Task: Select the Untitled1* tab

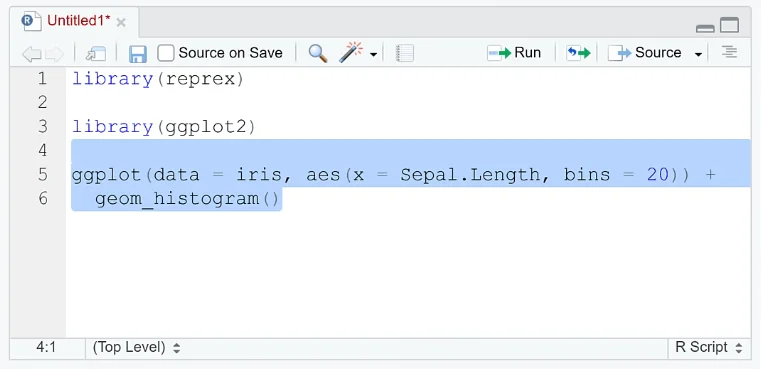Action: pyautogui.click(x=79, y=21)
